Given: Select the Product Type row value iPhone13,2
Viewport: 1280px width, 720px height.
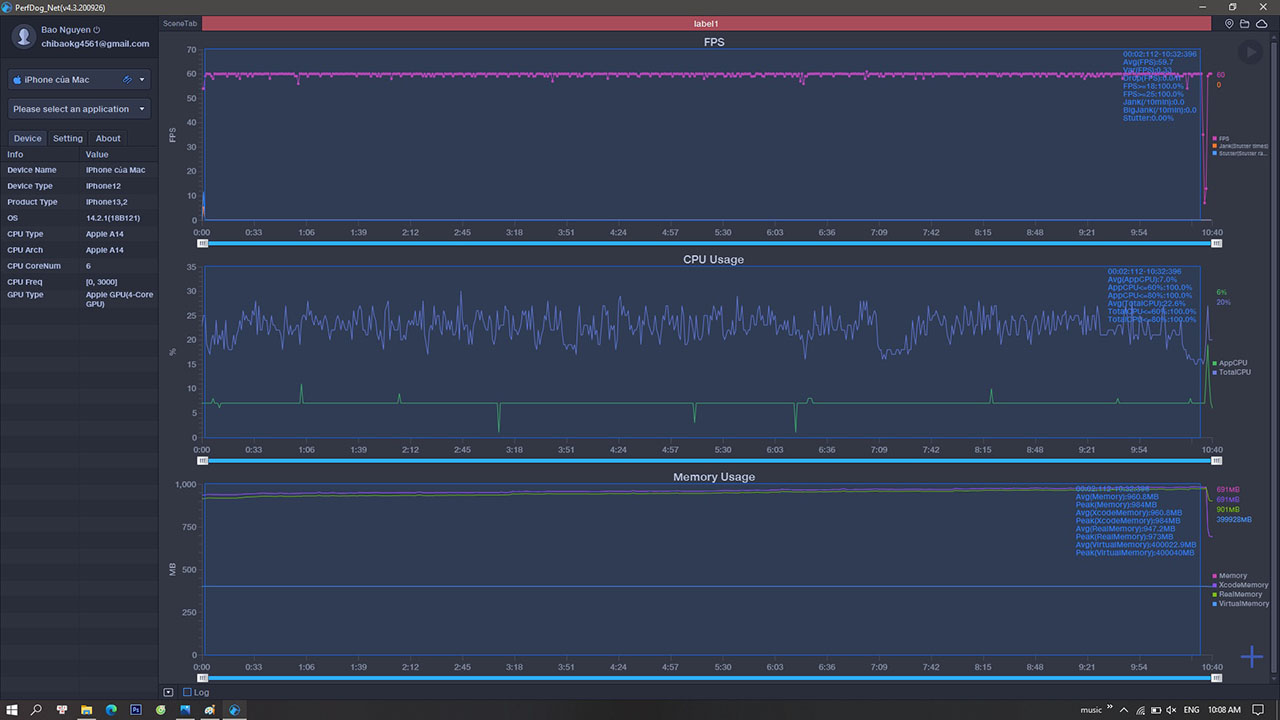Looking at the screenshot, I should [x=107, y=202].
